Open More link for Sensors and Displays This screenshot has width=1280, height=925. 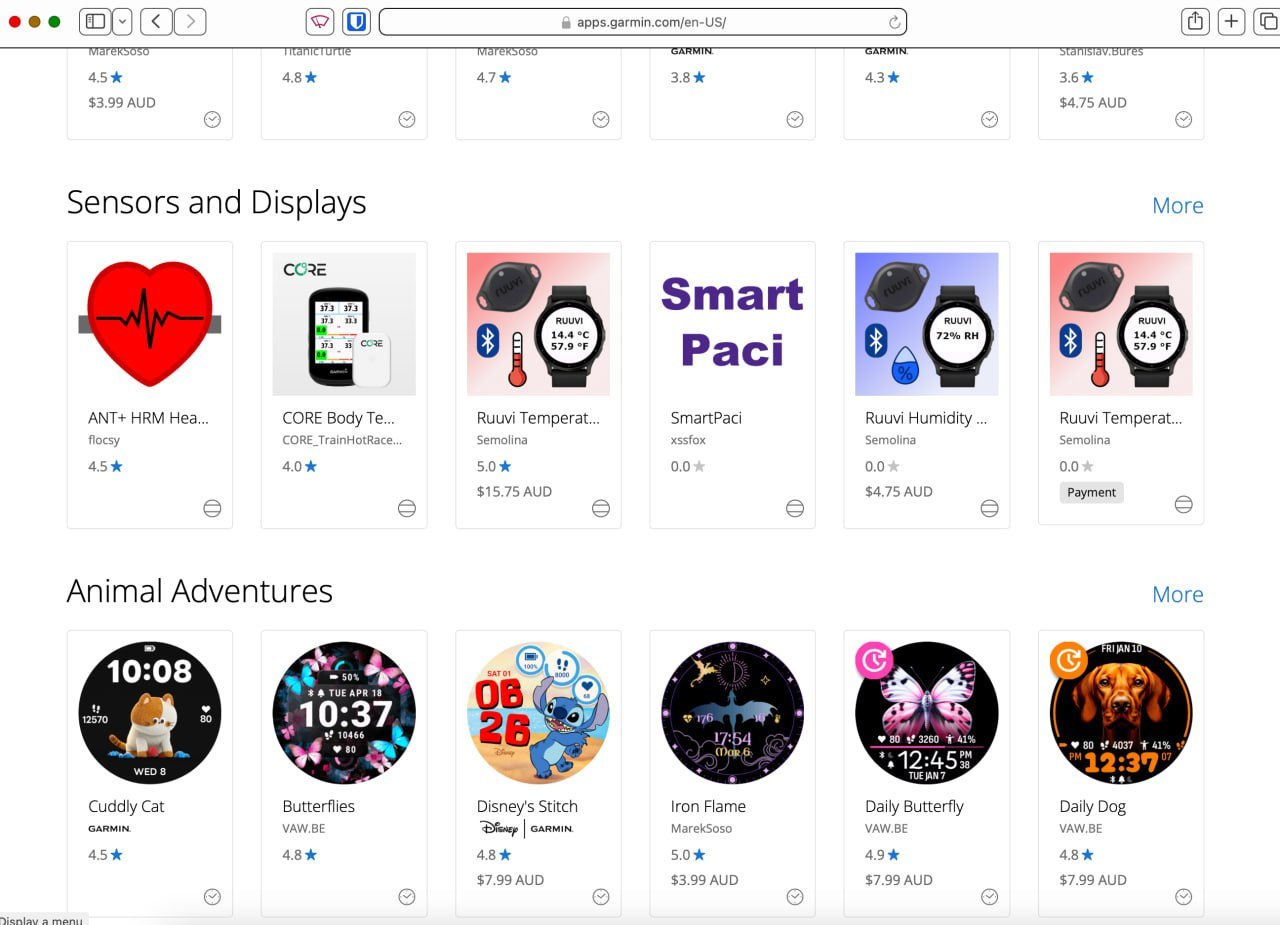1177,205
